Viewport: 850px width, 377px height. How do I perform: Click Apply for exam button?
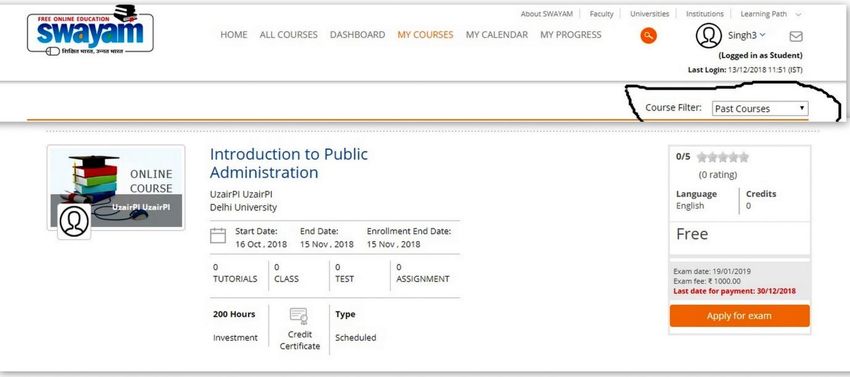(739, 316)
